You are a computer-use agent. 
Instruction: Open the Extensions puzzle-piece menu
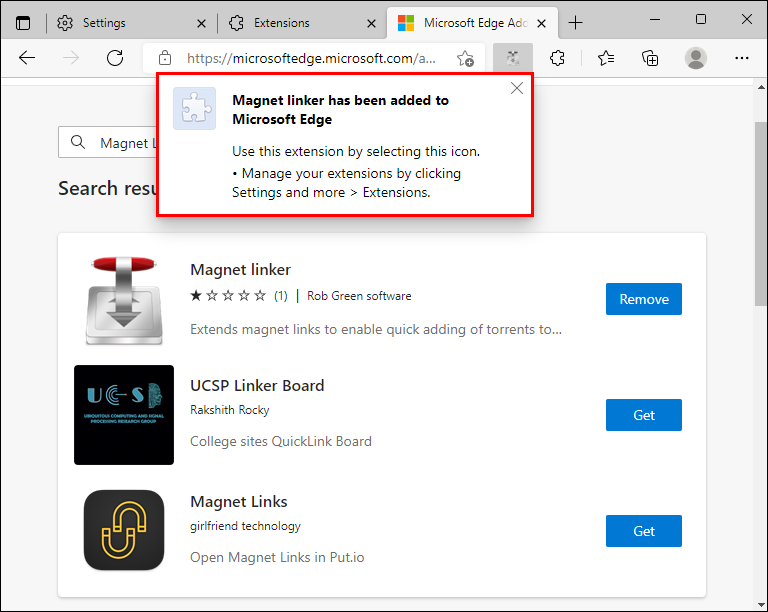click(x=558, y=58)
